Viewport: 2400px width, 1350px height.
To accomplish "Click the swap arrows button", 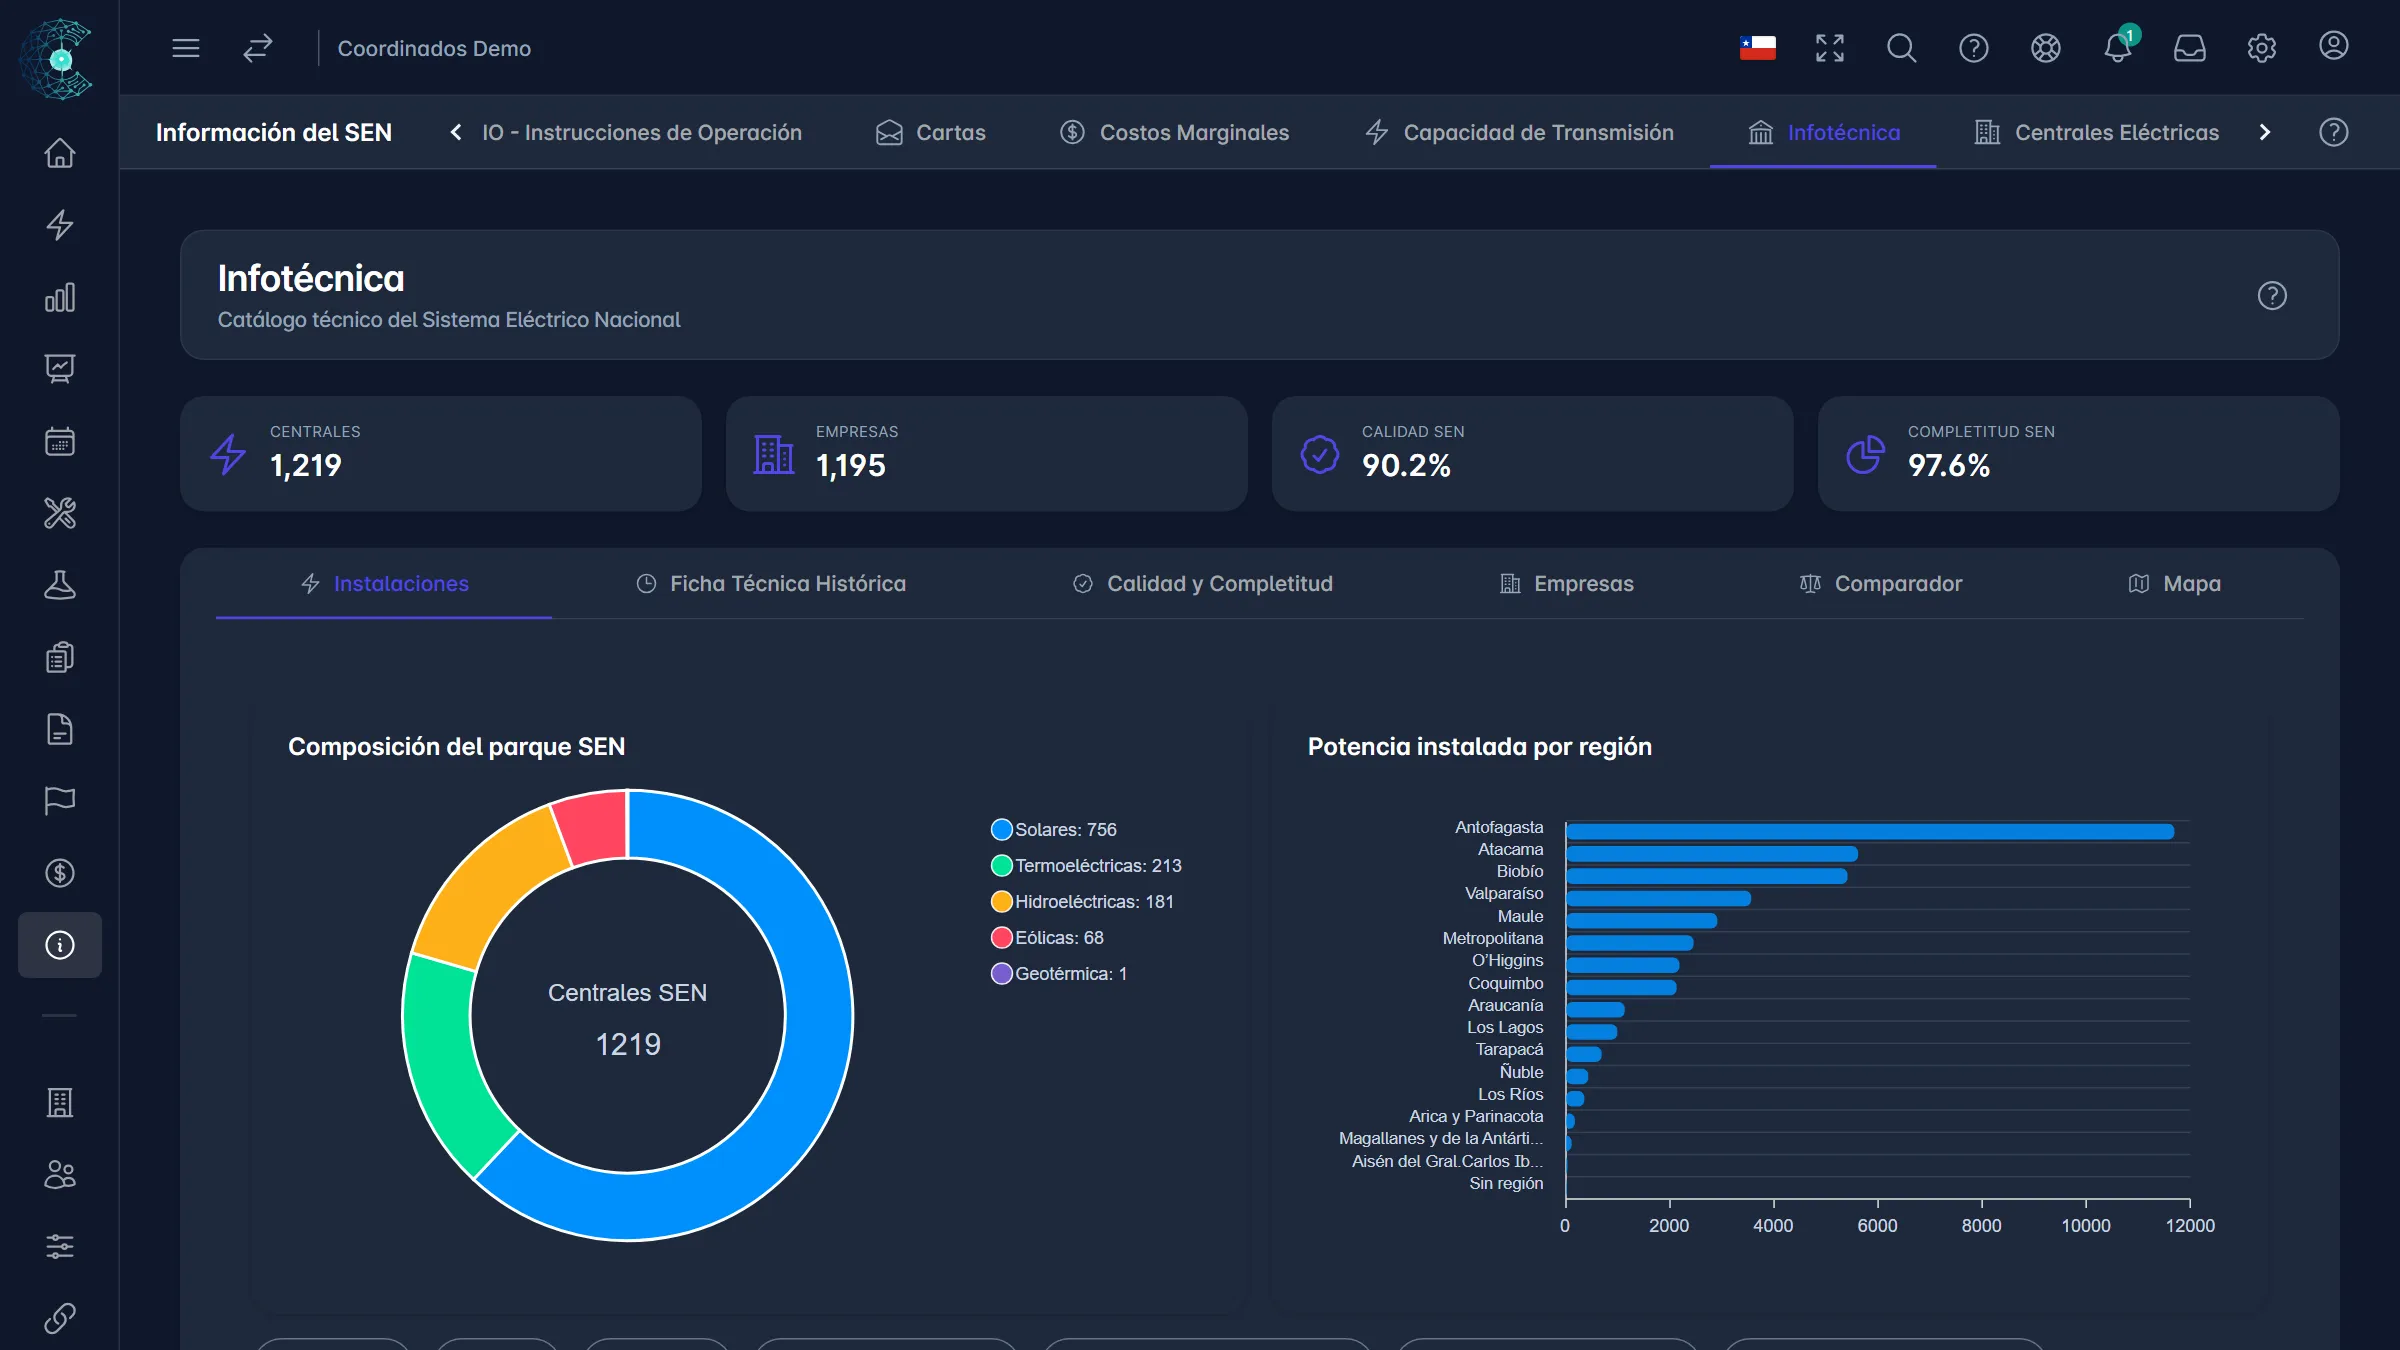I will click(258, 48).
